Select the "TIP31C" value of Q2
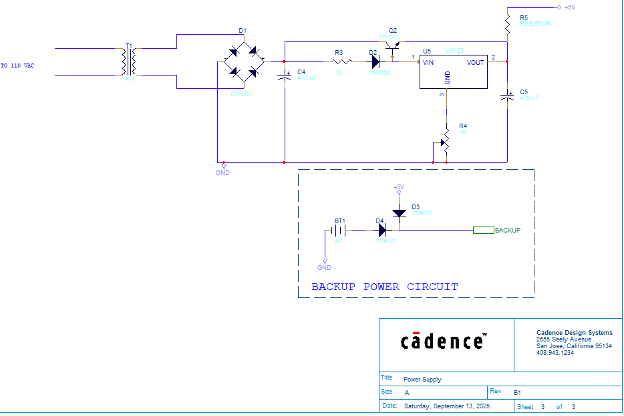This screenshot has height=416, width=624. [389, 37]
